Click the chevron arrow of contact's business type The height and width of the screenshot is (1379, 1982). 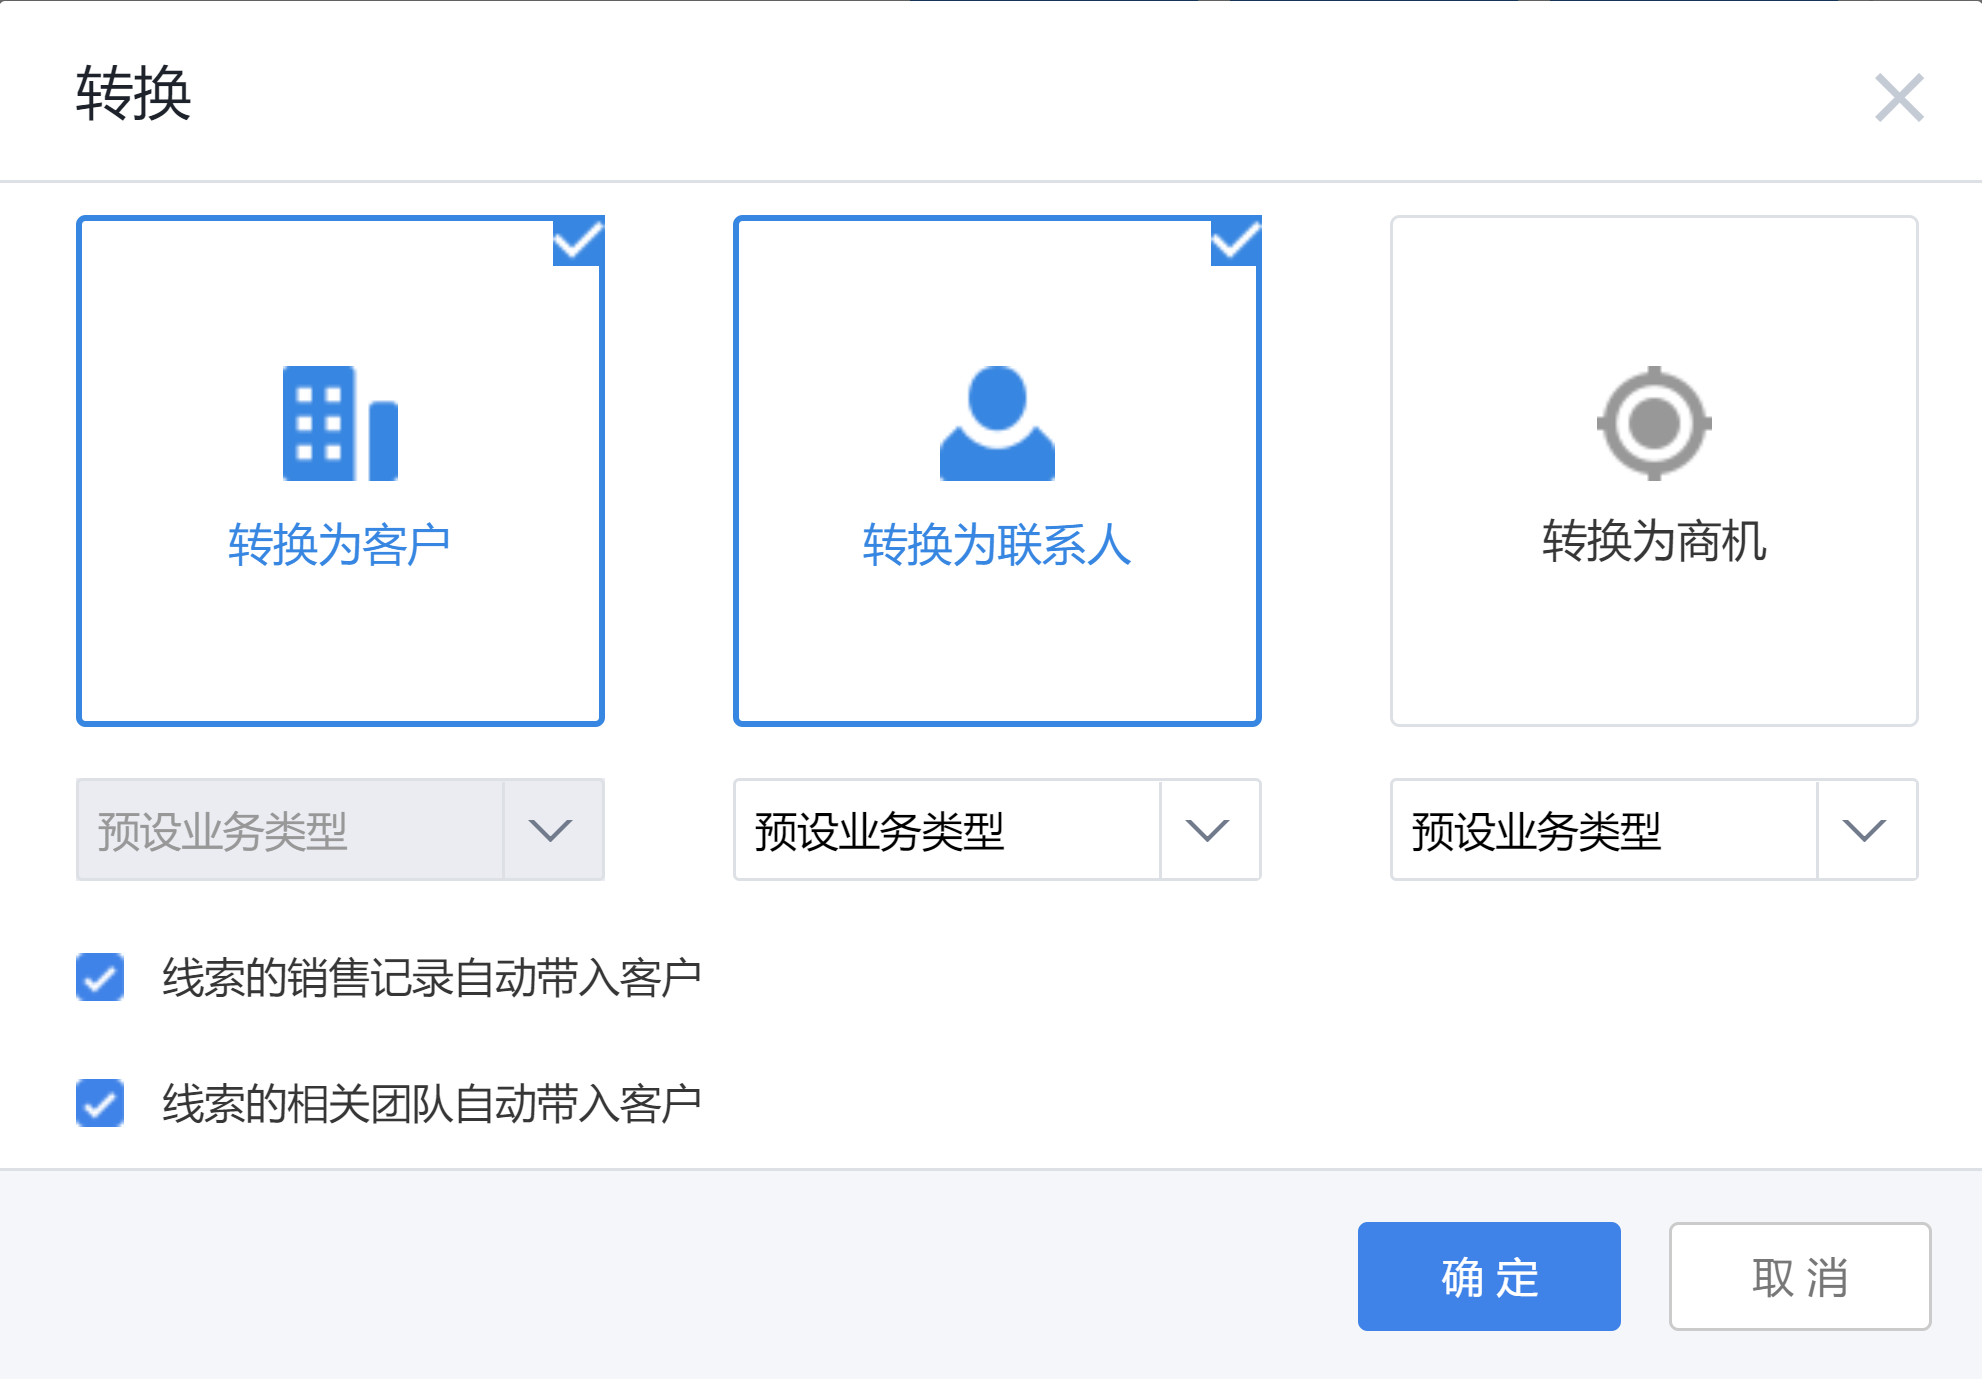pos(1207,830)
